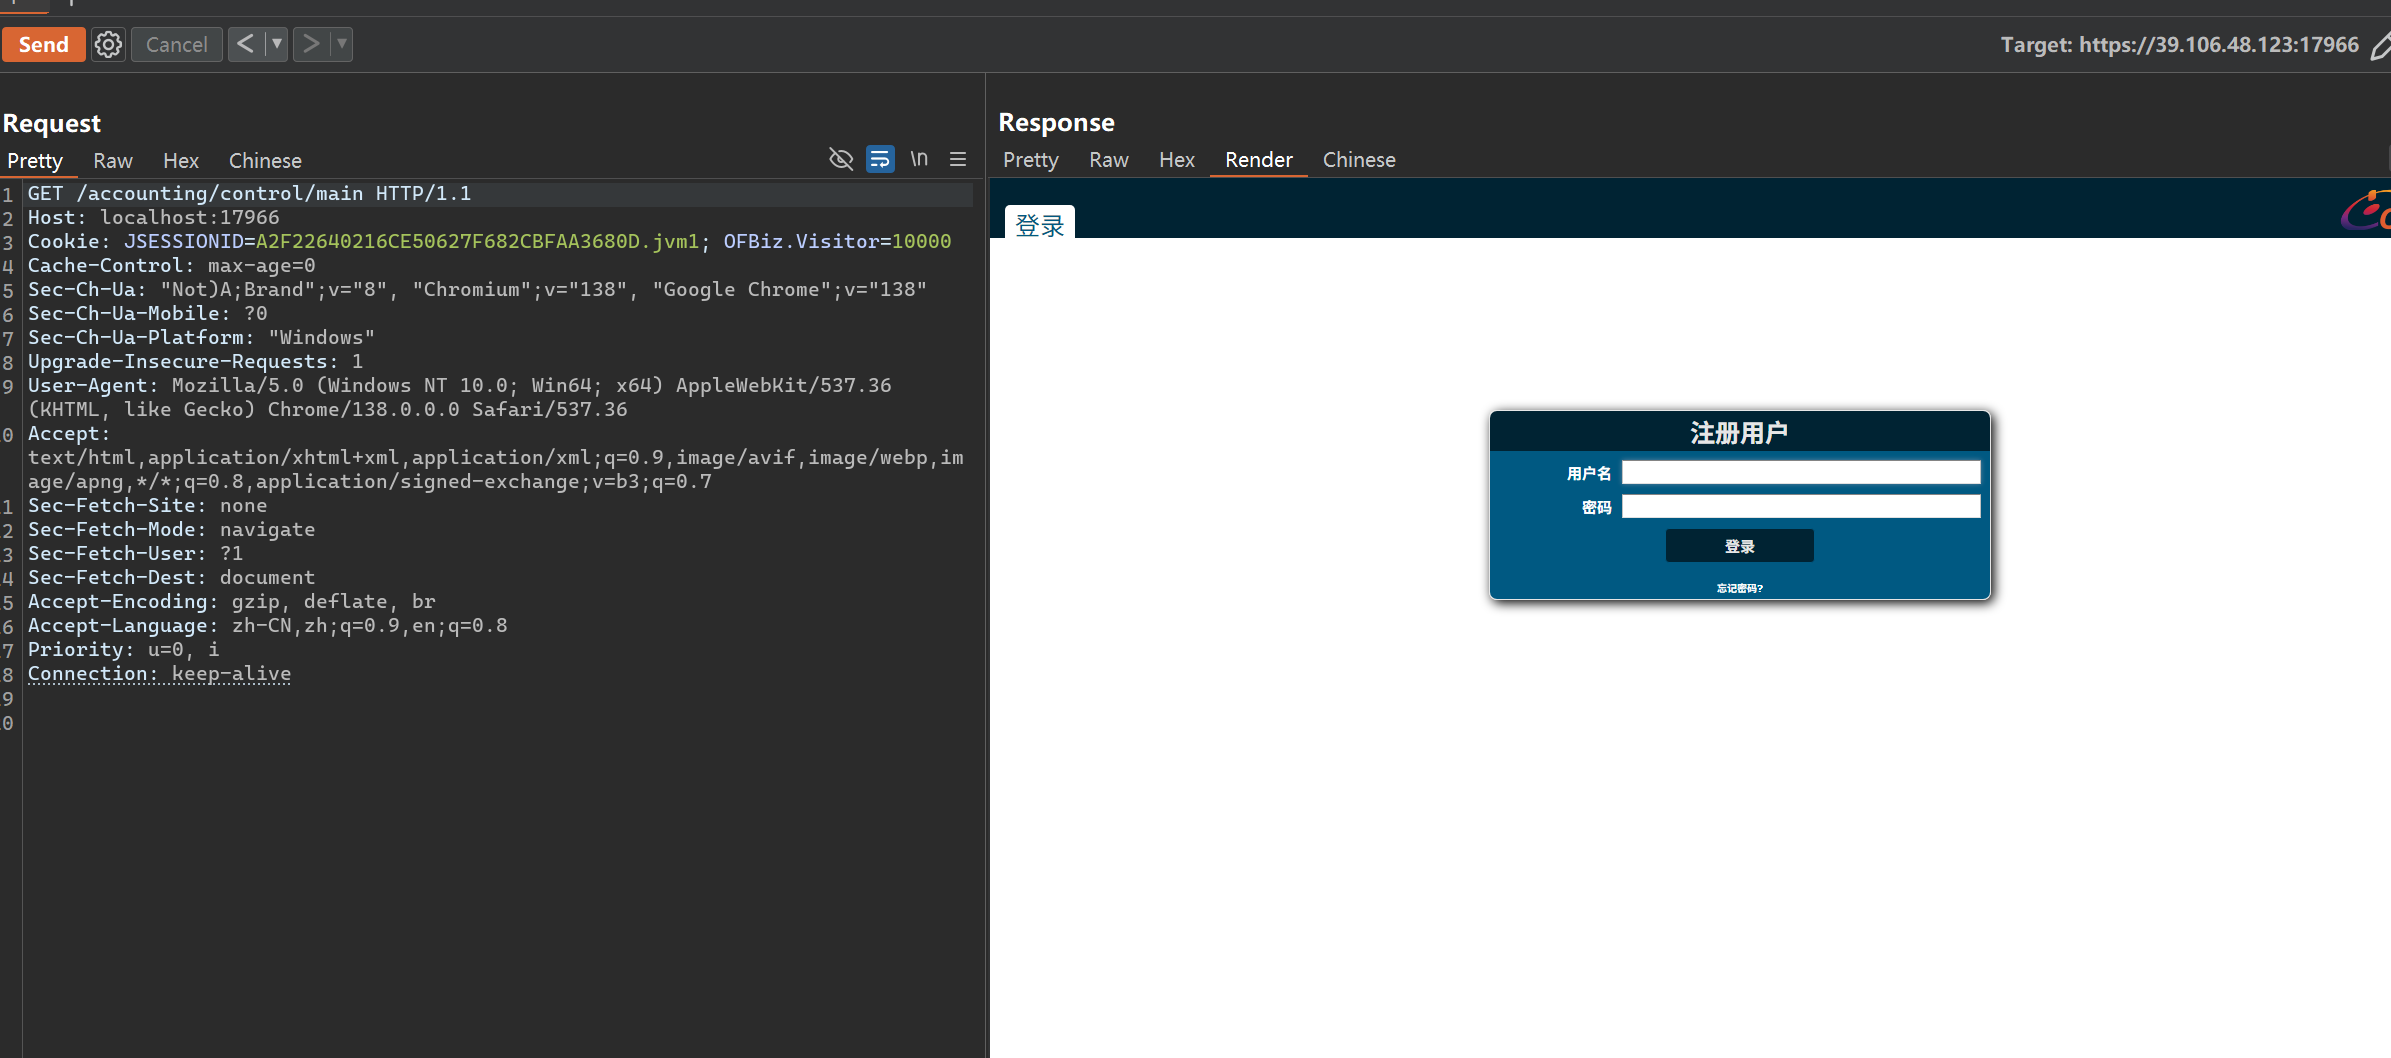Click the Priority: u=0, i line
Screen dimensions: 2391x1058
click(123, 649)
